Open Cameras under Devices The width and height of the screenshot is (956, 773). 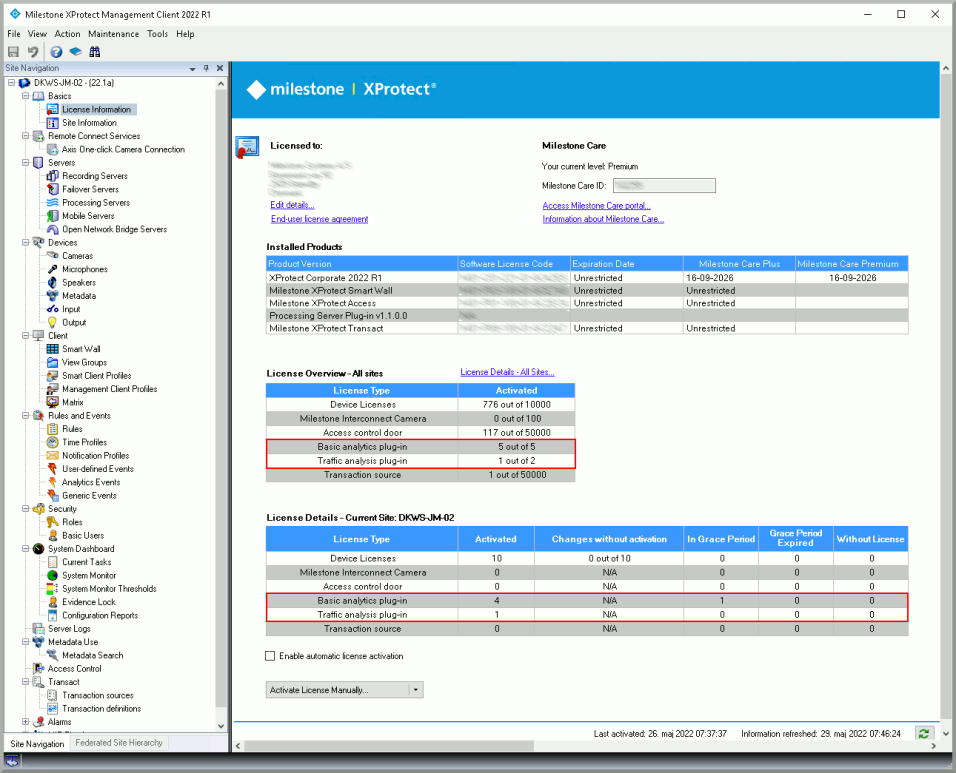[x=77, y=256]
